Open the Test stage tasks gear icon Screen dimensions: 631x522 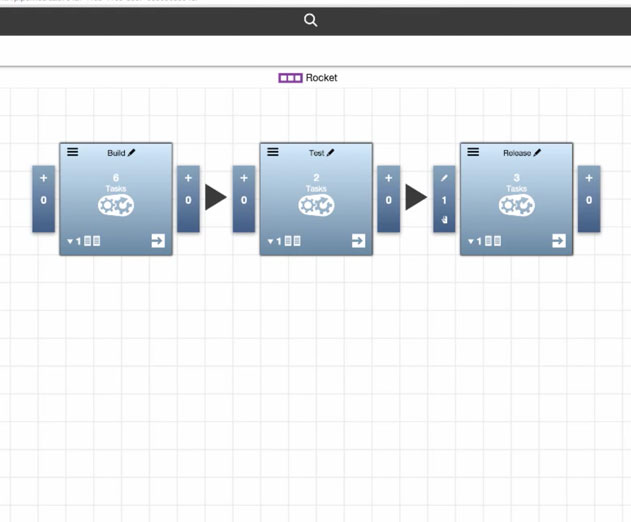tap(316, 205)
